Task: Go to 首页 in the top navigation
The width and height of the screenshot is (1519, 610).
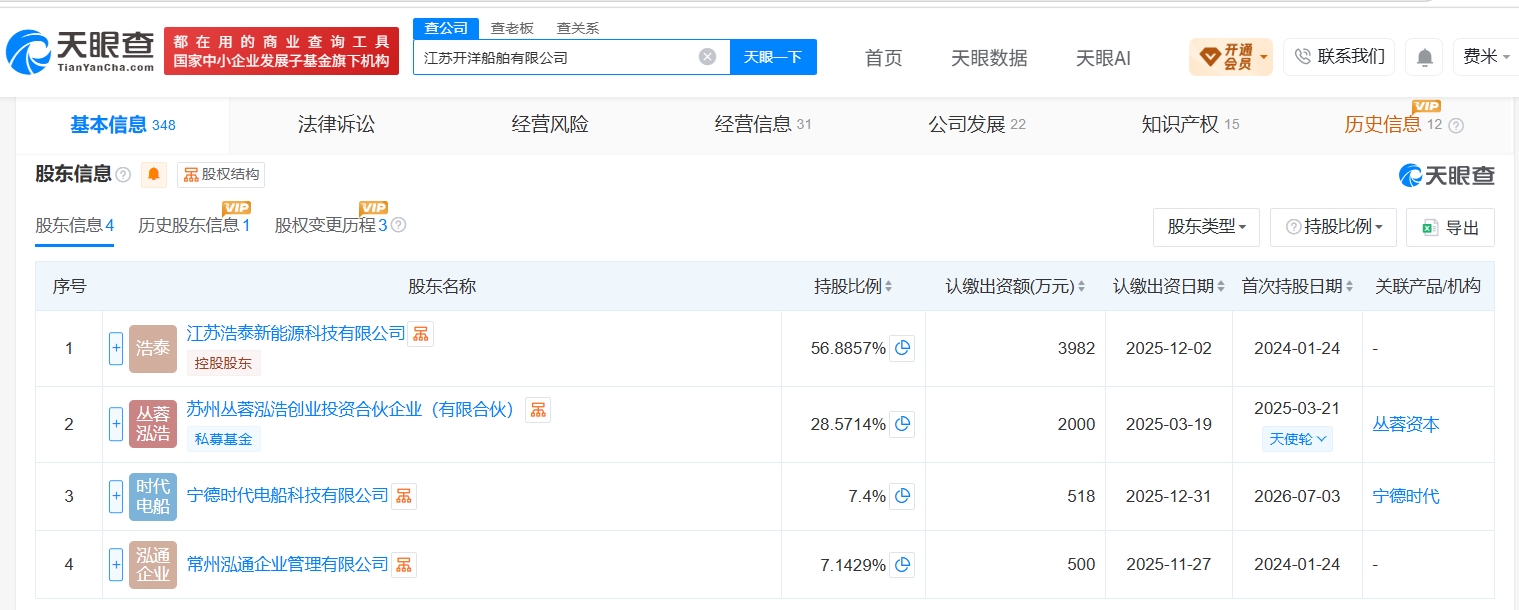Action: (x=883, y=58)
